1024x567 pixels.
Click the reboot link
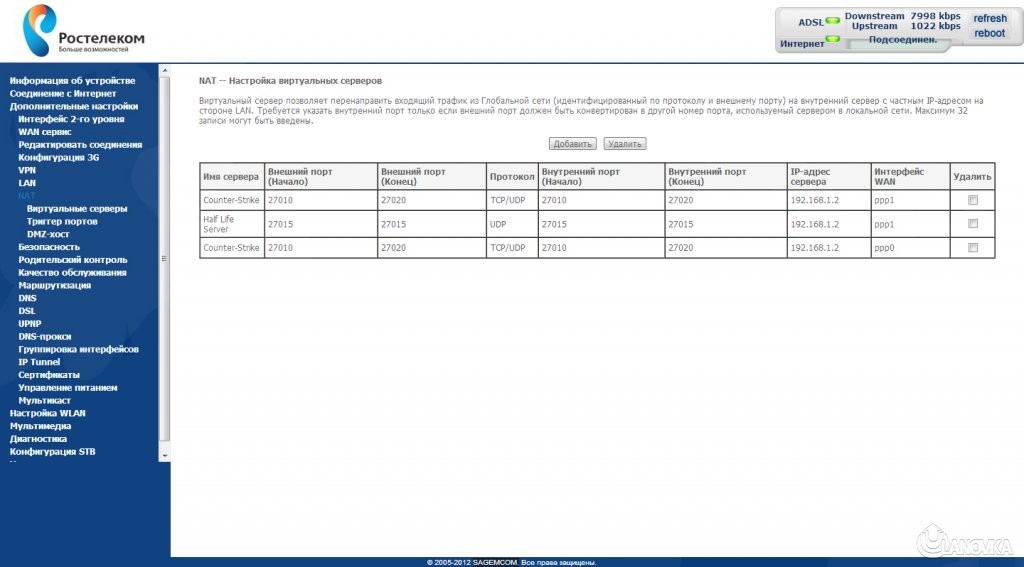990,33
